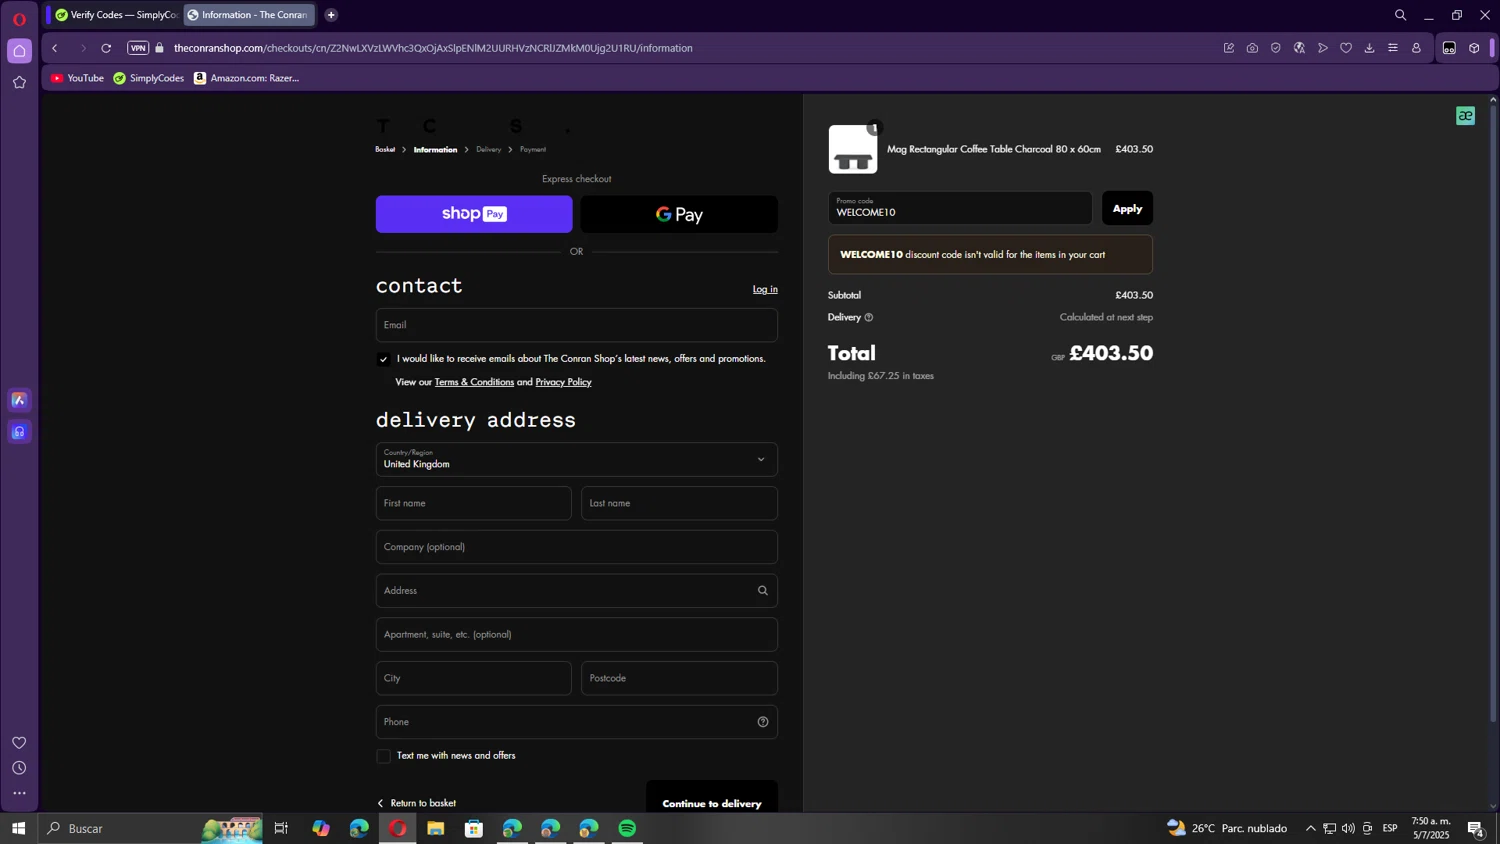This screenshot has height=844, width=1500.
Task: Open Spotify from the taskbar
Action: coord(627,828)
